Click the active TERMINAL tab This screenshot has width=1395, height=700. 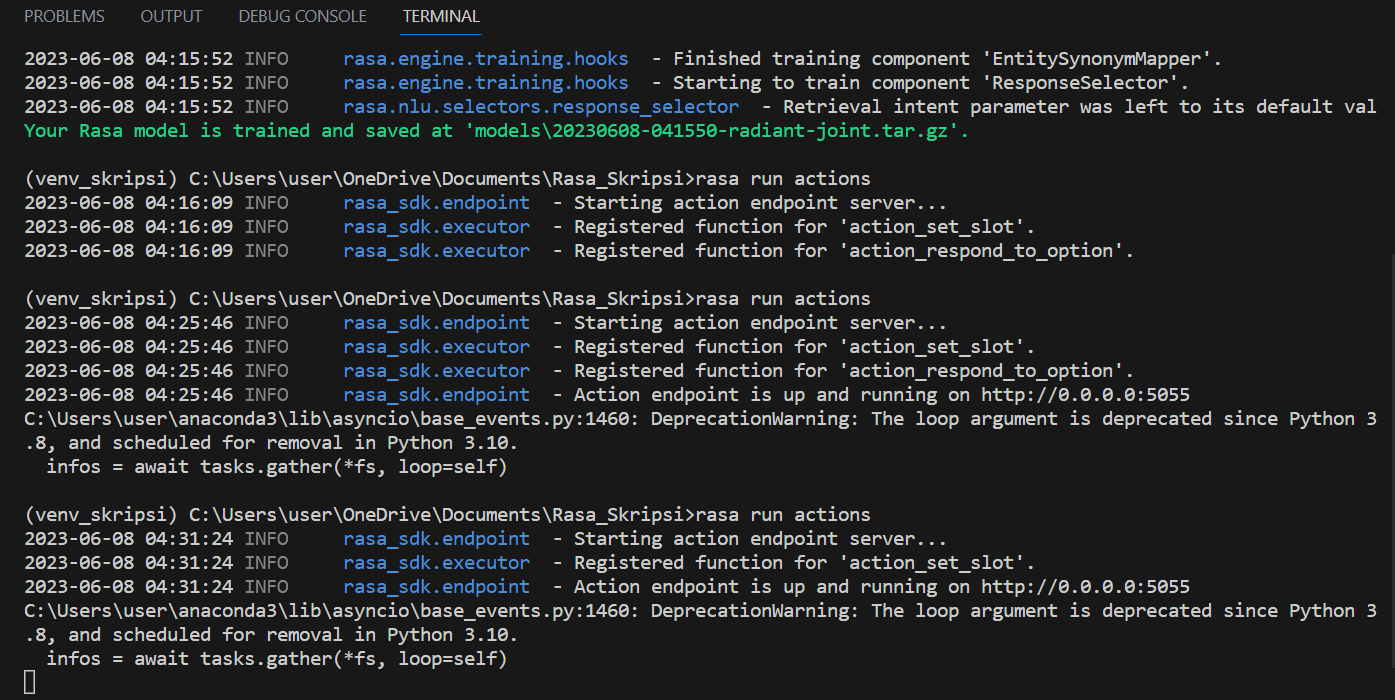click(440, 17)
